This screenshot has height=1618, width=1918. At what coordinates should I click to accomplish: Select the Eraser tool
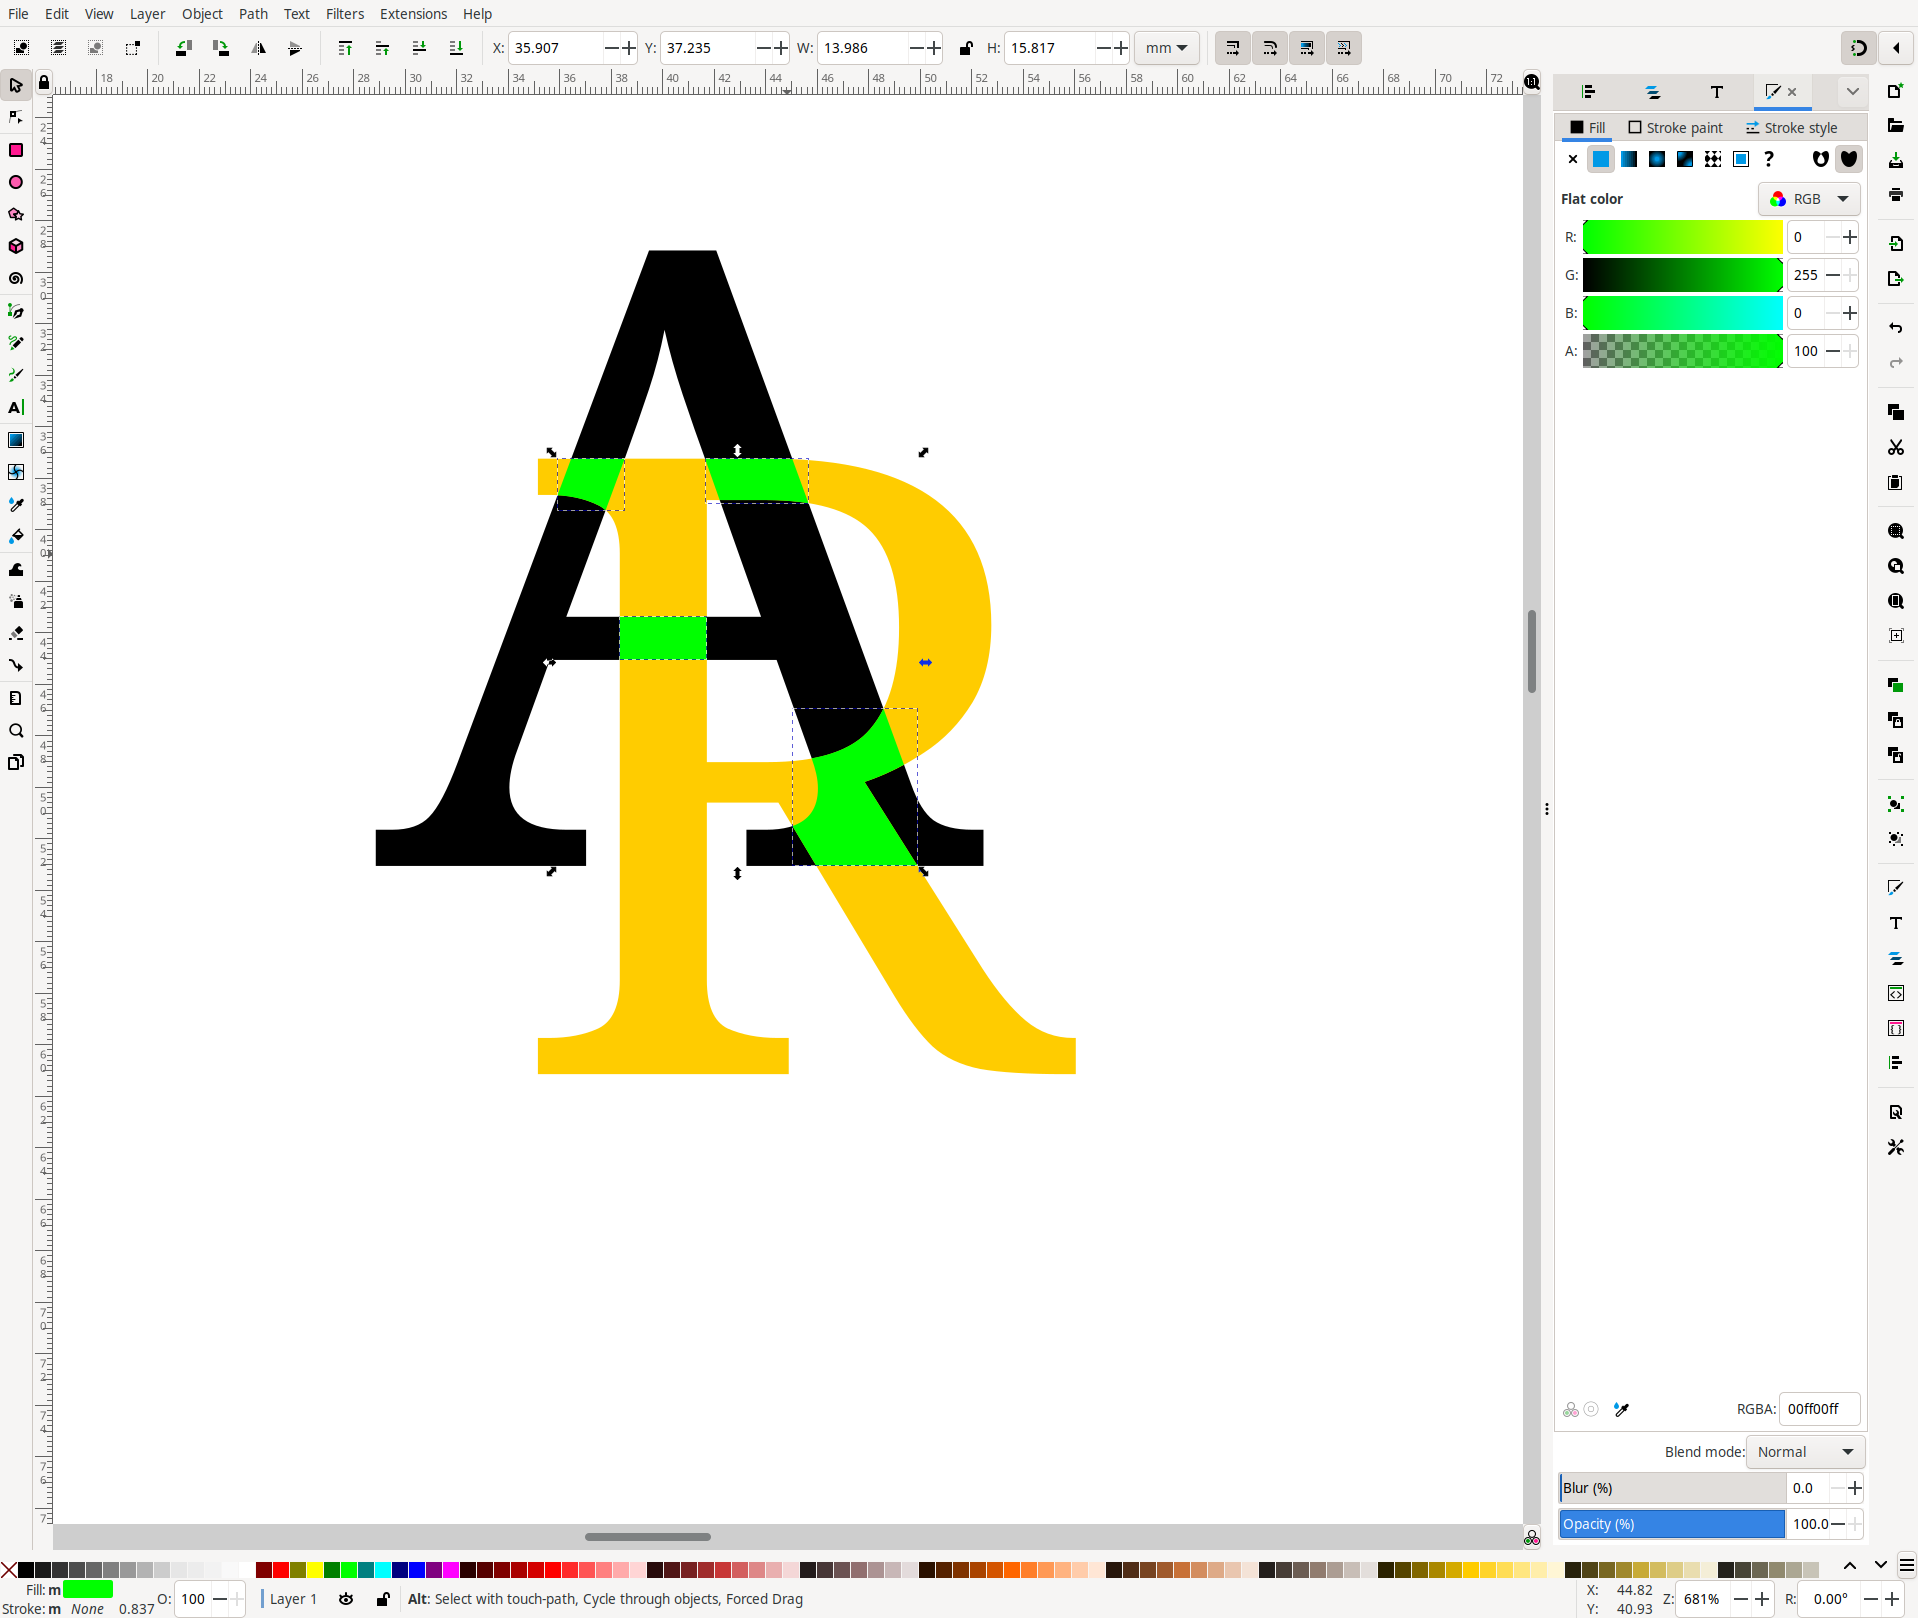(x=16, y=632)
